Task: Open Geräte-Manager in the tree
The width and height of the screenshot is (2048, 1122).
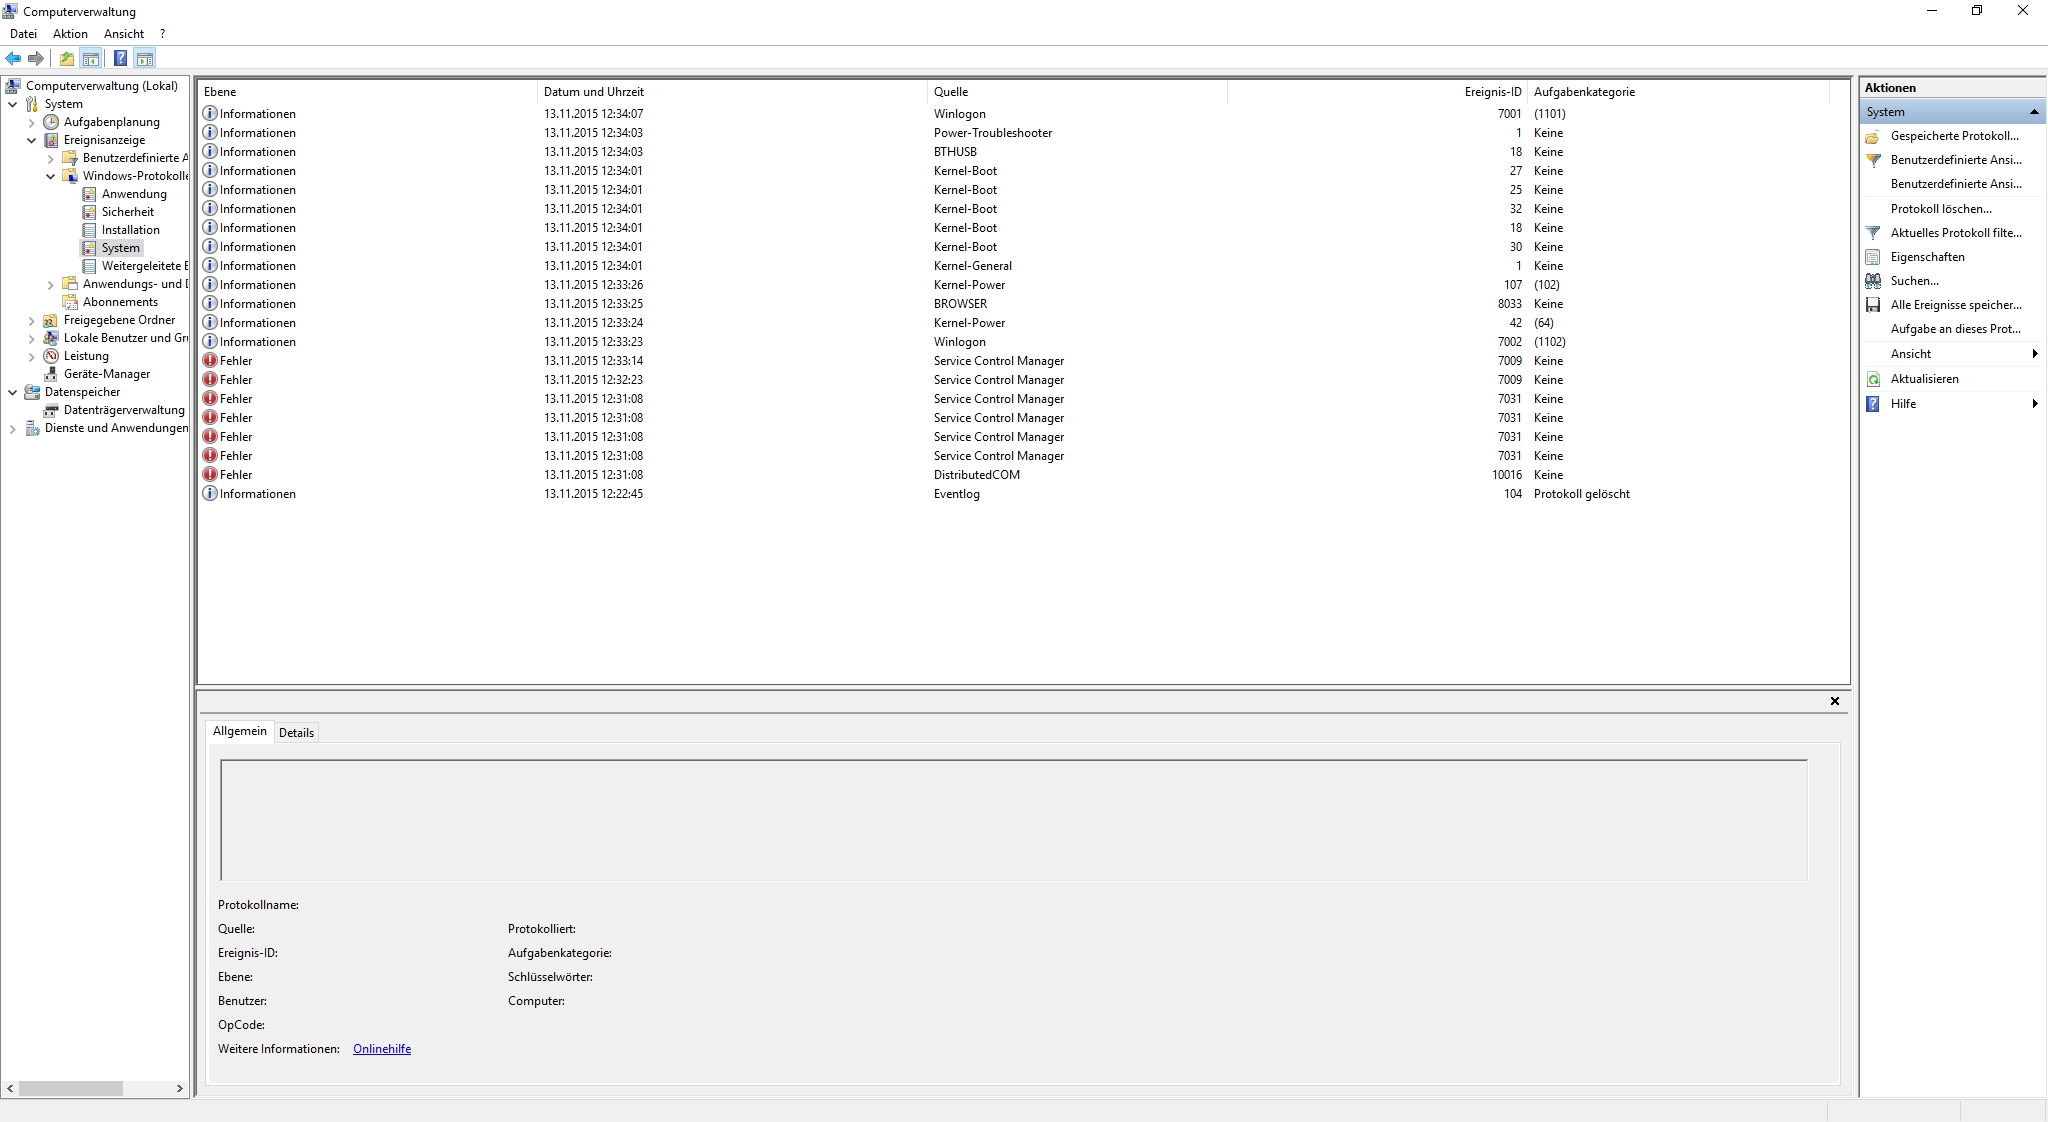Action: (106, 374)
